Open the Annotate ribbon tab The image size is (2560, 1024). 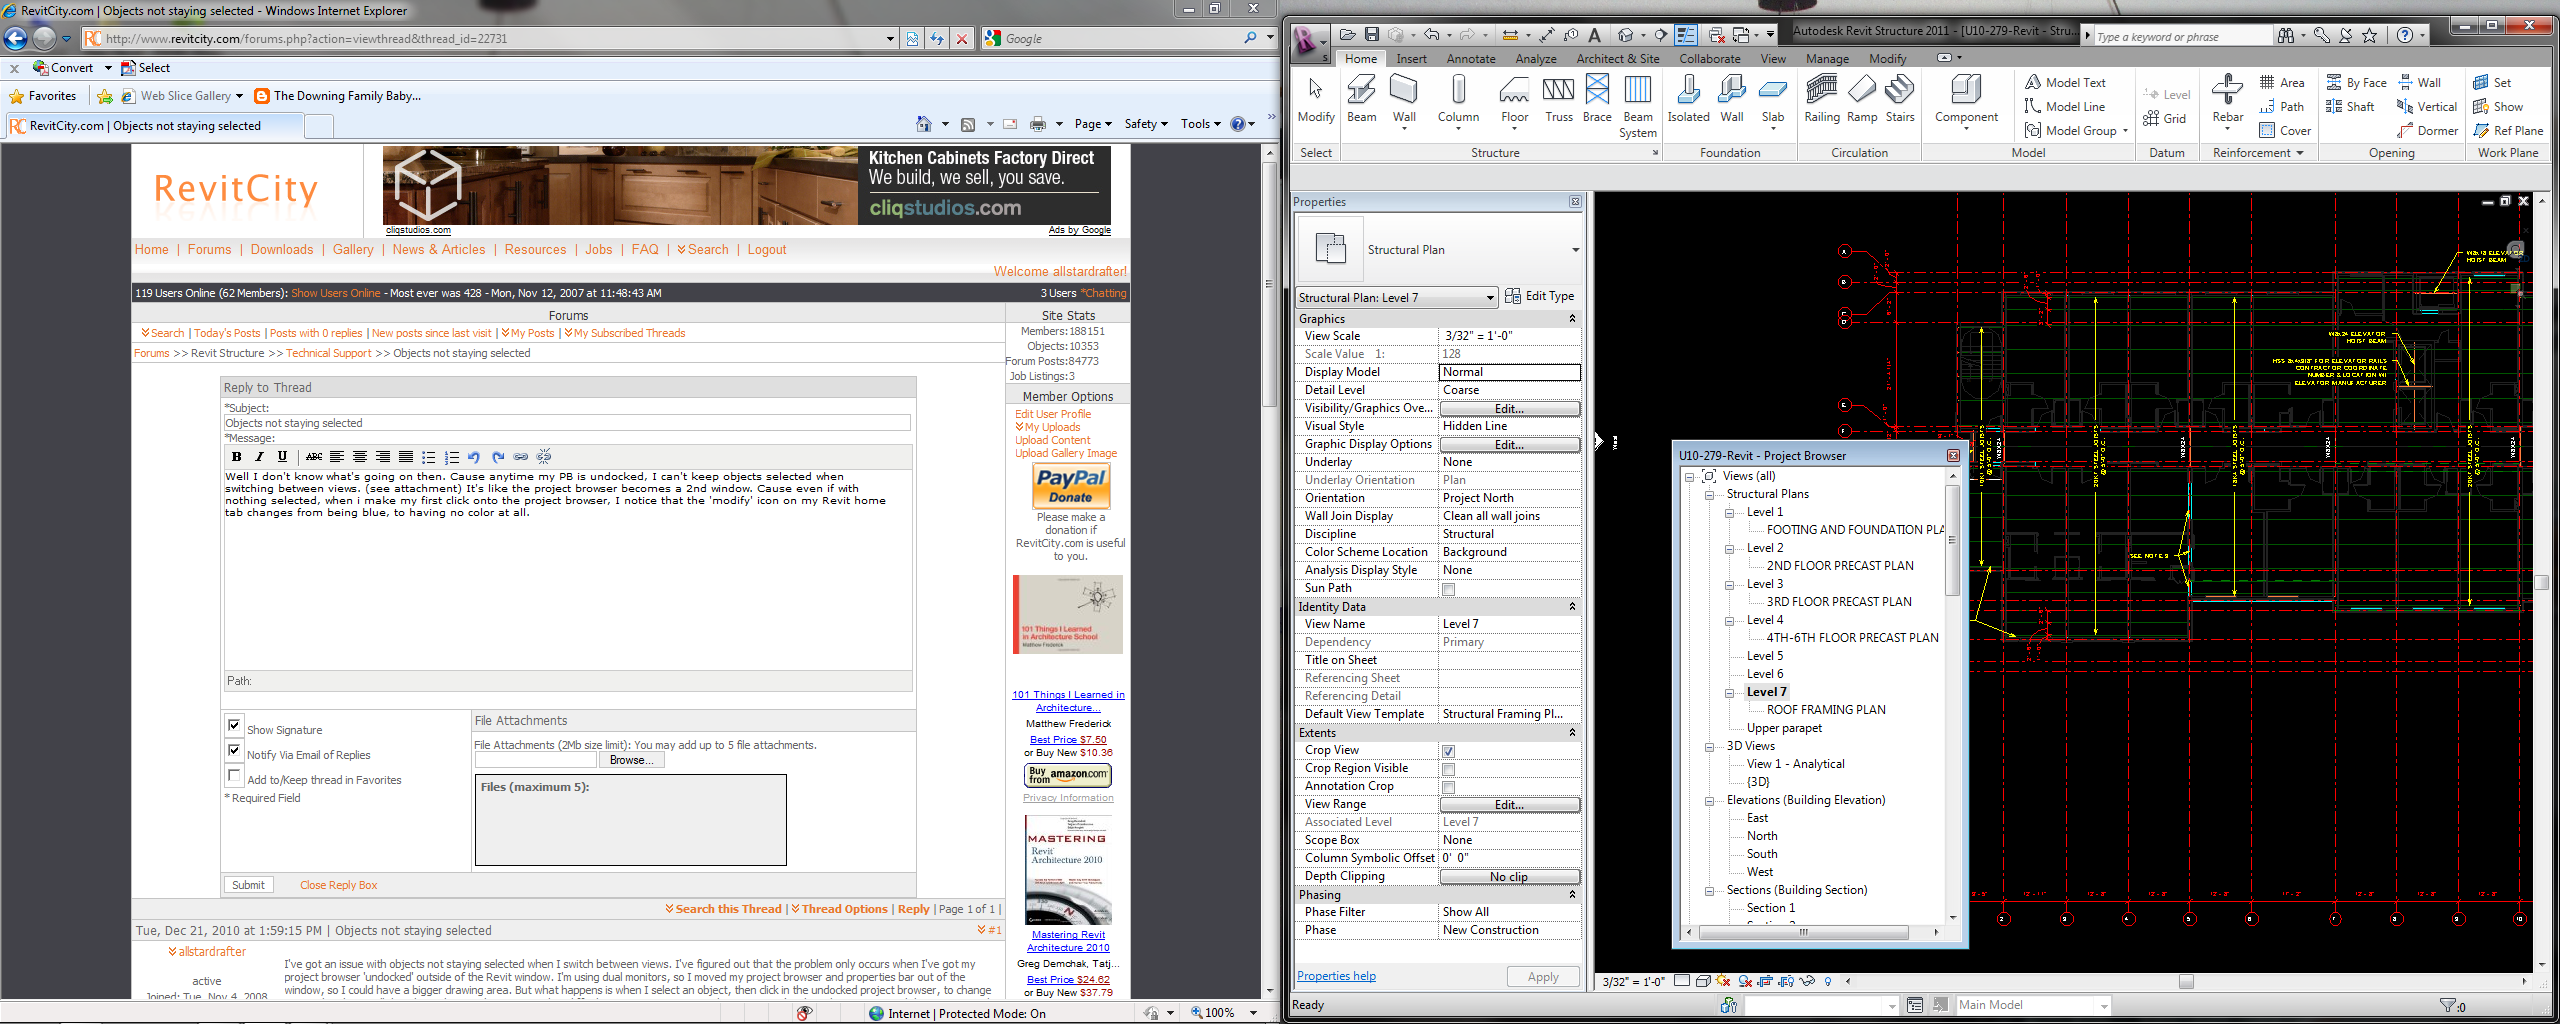[1470, 59]
